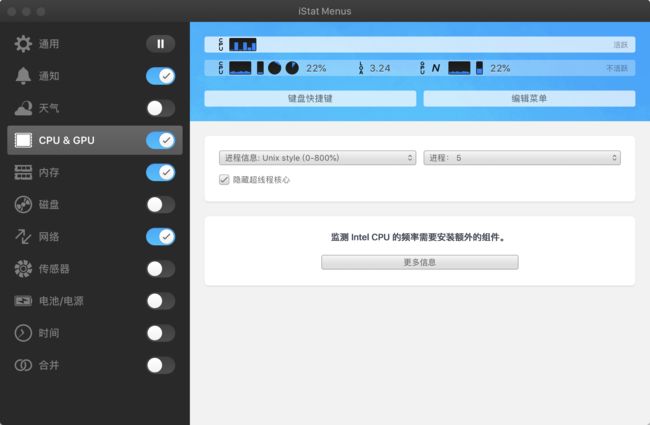Turn on the 时间 switch
The width and height of the screenshot is (650, 425).
pos(160,333)
